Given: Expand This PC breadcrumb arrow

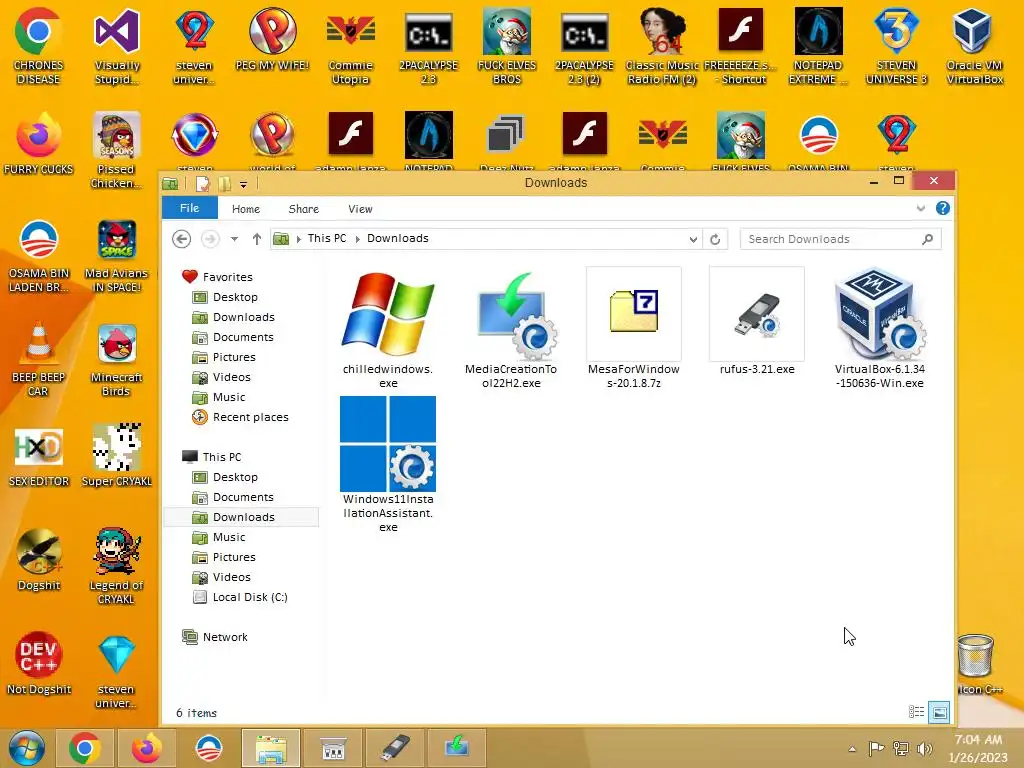Looking at the screenshot, I should pos(358,239).
